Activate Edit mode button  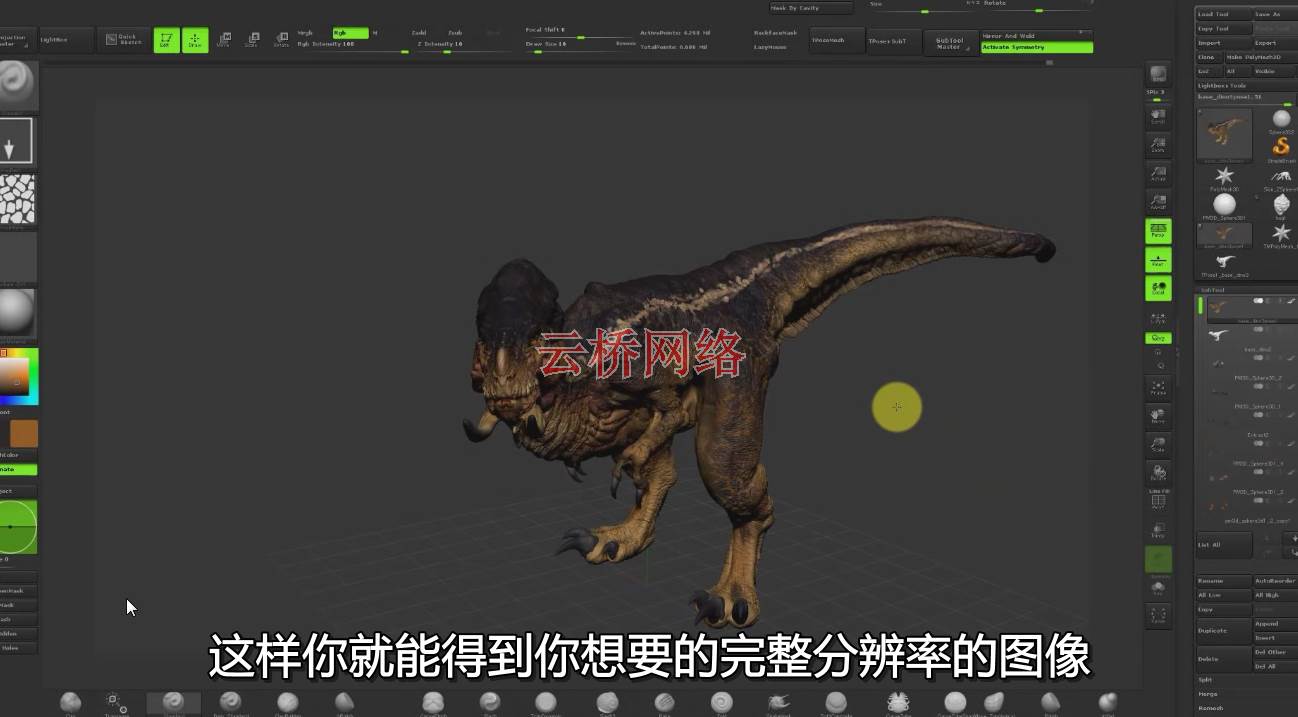166,40
